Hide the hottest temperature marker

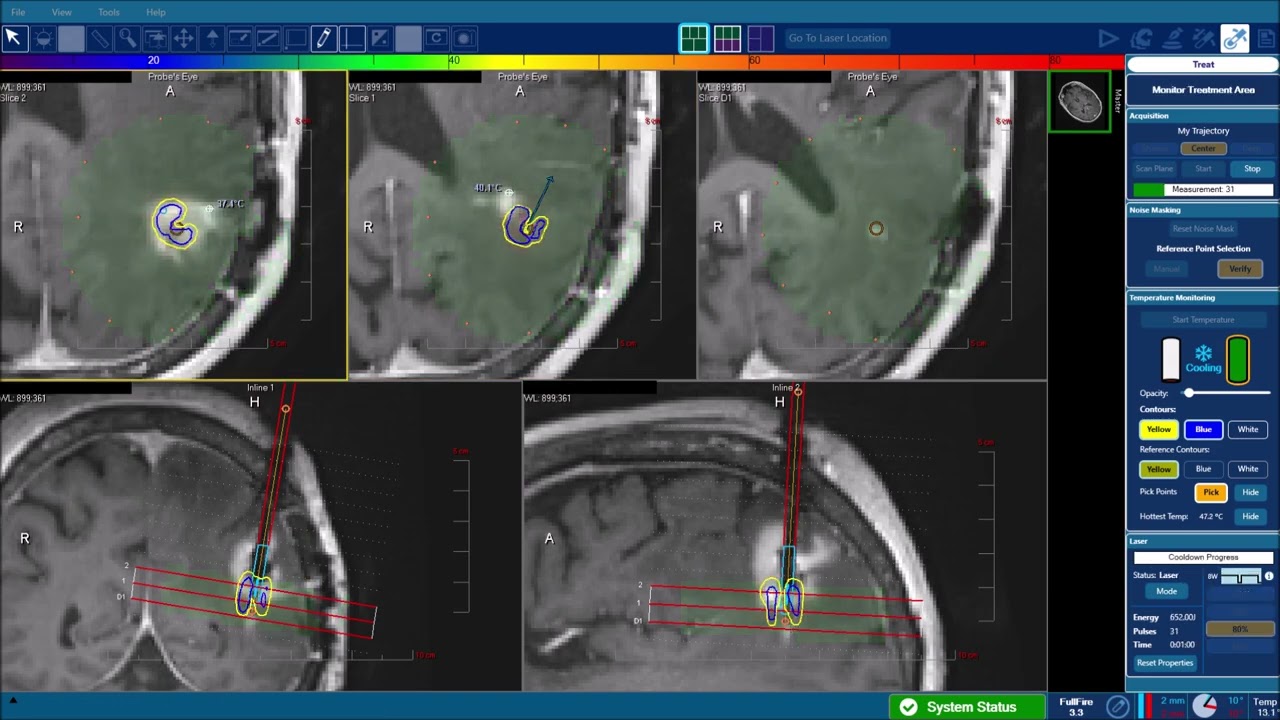(x=1250, y=516)
